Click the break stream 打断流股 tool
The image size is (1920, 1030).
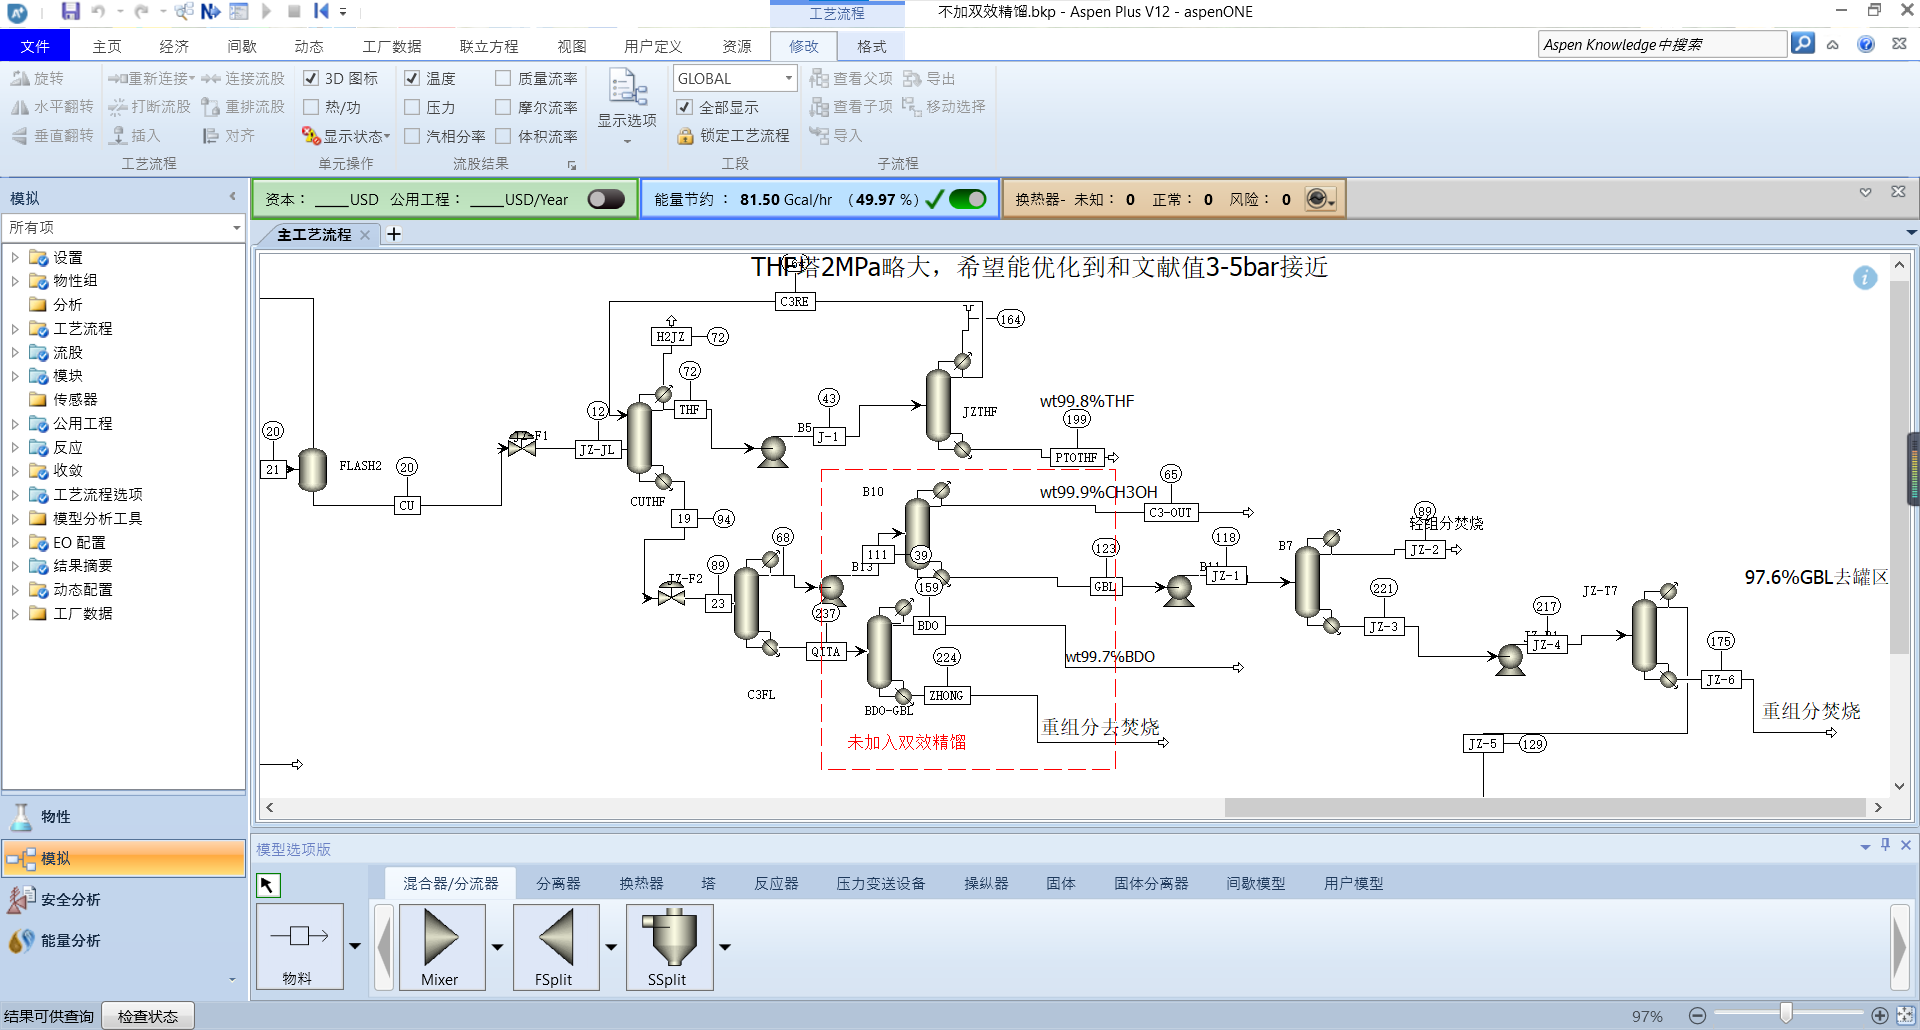point(118,106)
